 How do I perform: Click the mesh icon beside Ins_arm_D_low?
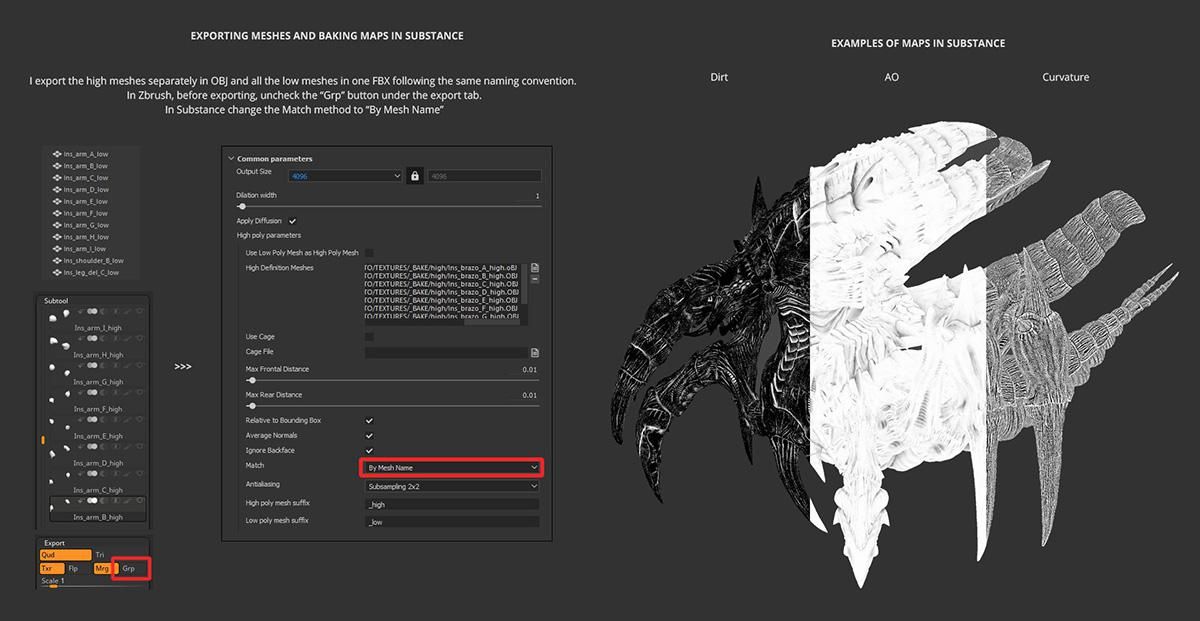[x=57, y=190]
